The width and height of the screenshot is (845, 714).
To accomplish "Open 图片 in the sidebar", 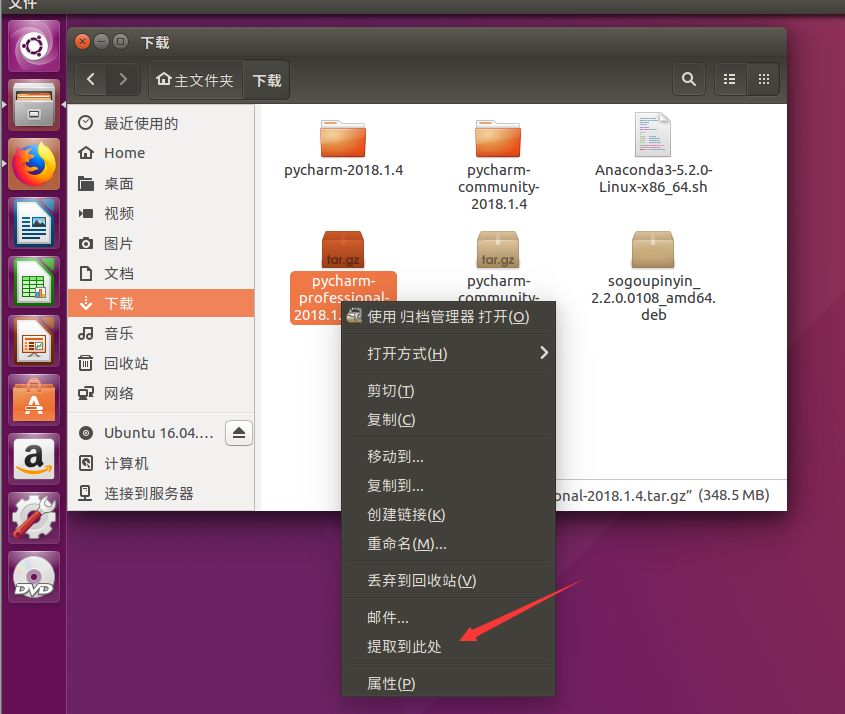I will coord(161,244).
